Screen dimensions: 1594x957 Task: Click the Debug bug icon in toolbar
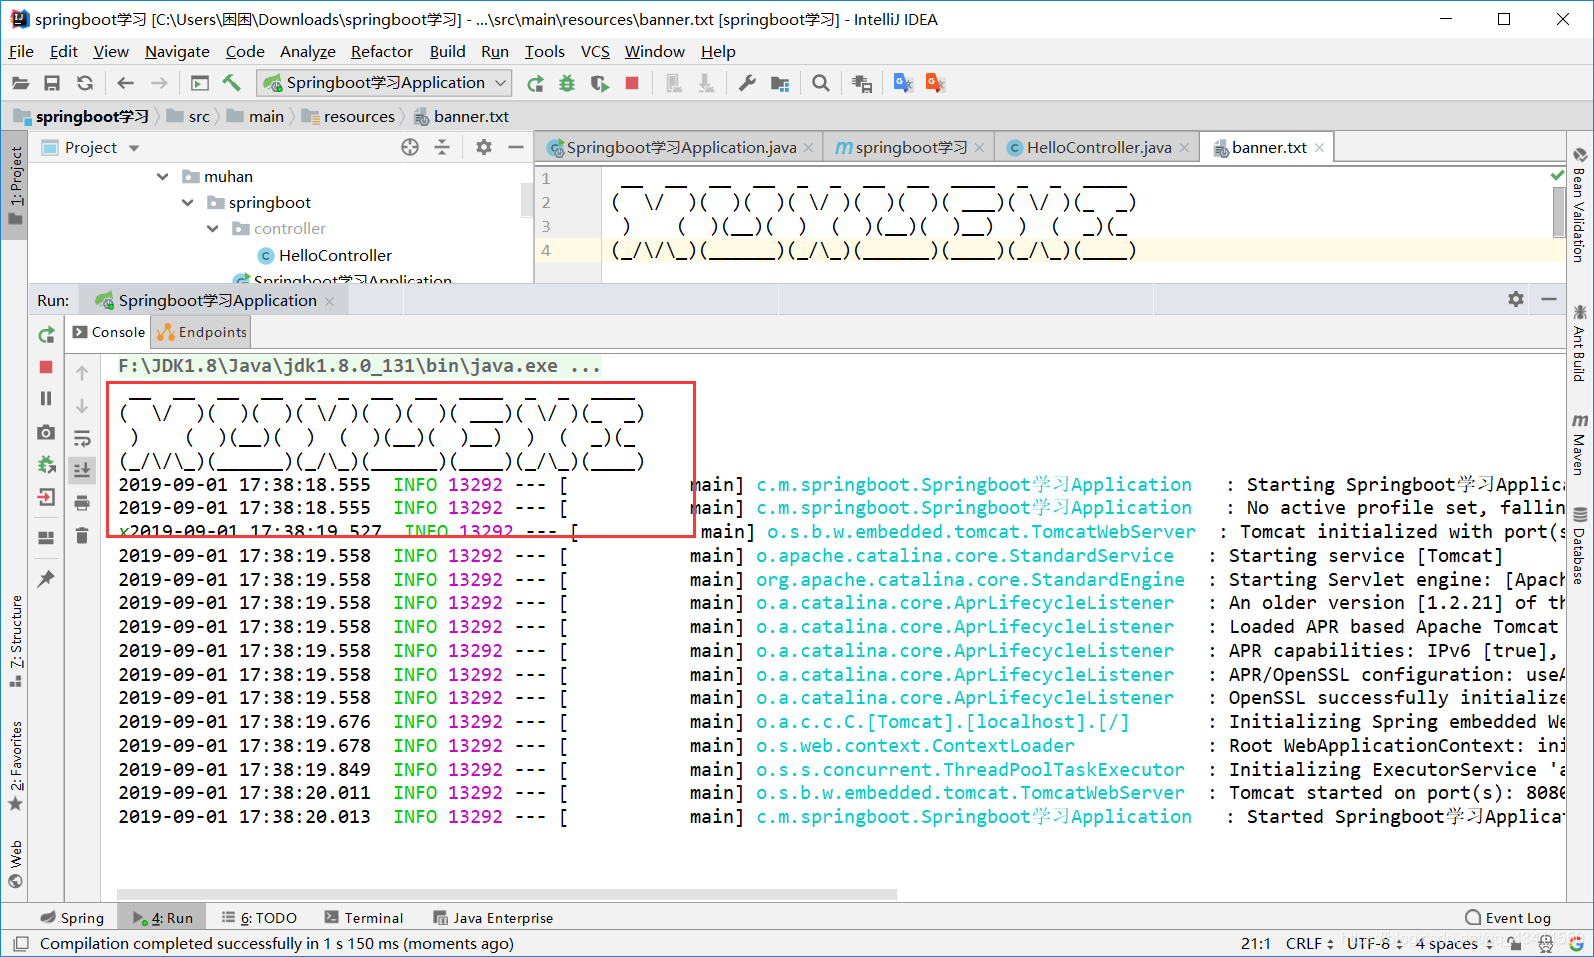[567, 83]
